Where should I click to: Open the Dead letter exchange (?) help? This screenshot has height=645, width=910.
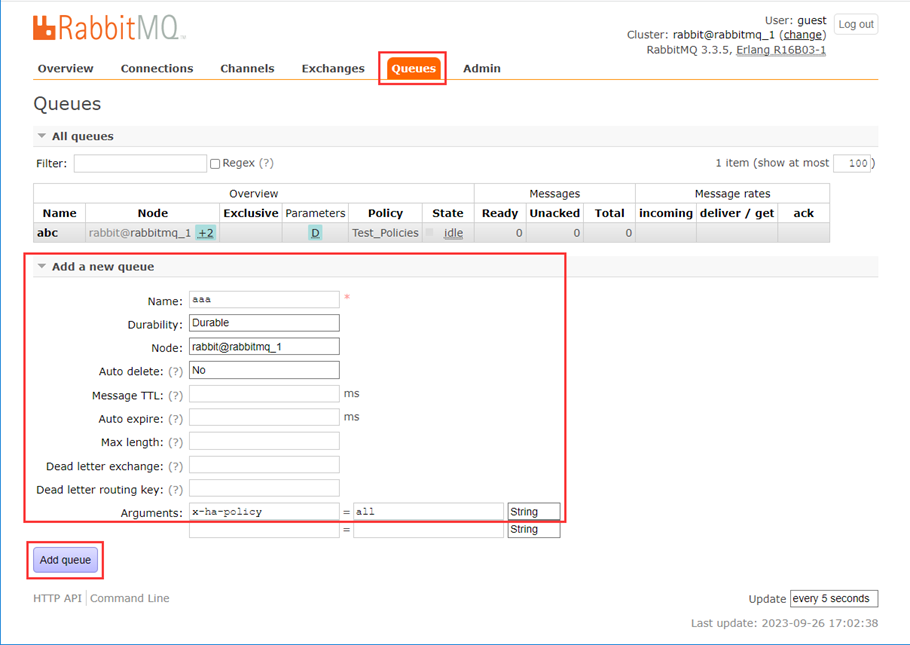point(175,466)
